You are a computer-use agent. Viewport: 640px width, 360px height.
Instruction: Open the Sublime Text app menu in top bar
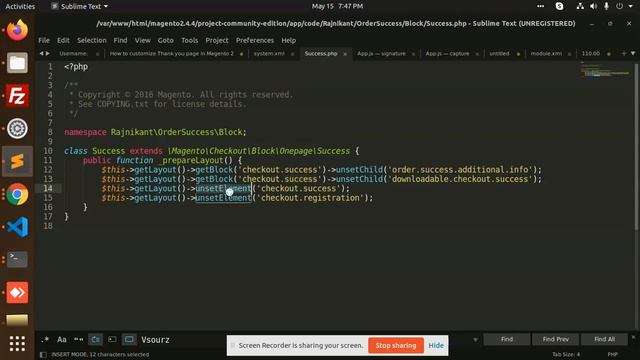pyautogui.click(x=80, y=6)
